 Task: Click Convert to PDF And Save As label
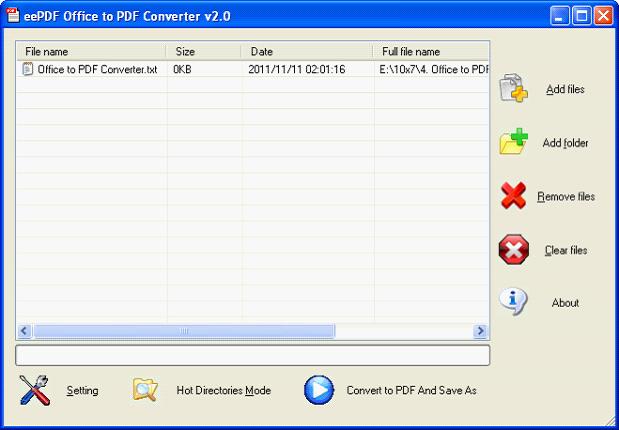(x=411, y=391)
